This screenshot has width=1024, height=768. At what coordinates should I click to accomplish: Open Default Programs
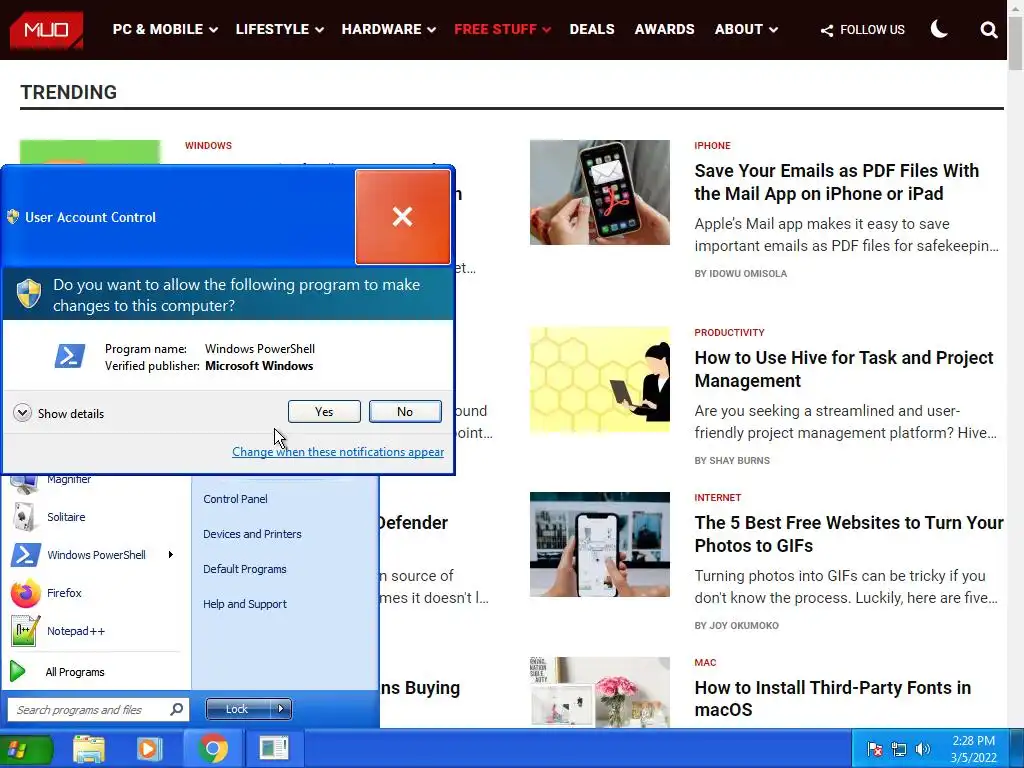(244, 569)
